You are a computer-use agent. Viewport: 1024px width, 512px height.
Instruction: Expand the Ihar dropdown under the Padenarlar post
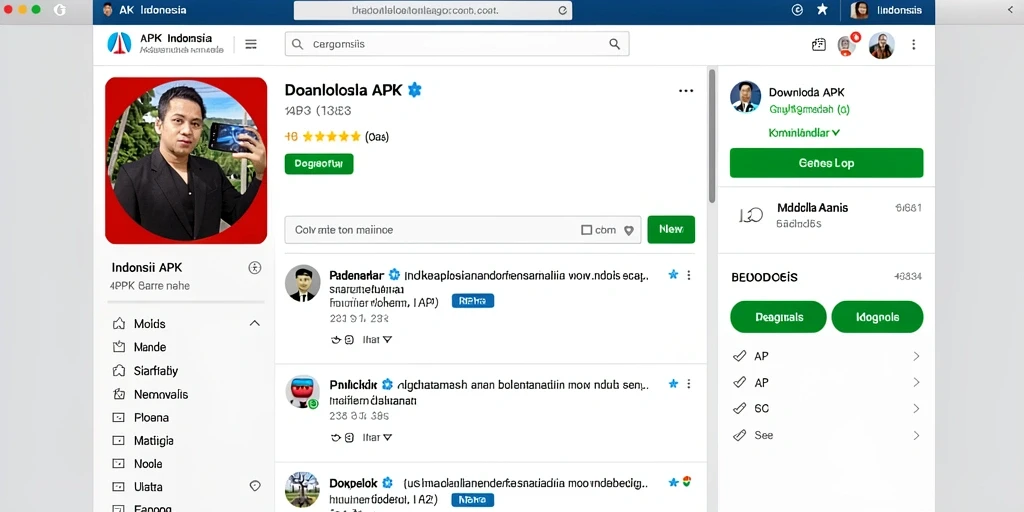377,340
